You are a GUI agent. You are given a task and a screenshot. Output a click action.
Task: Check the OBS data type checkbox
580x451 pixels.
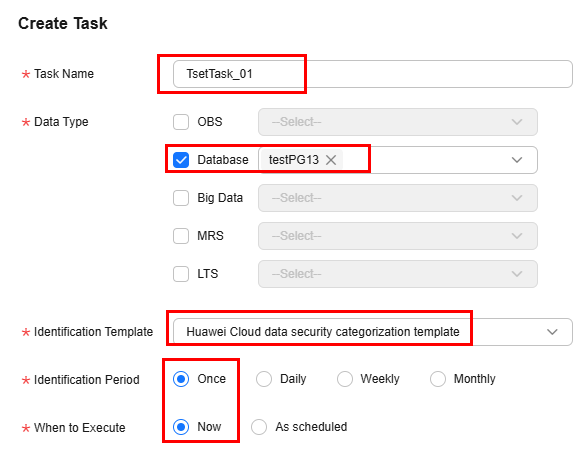click(181, 122)
